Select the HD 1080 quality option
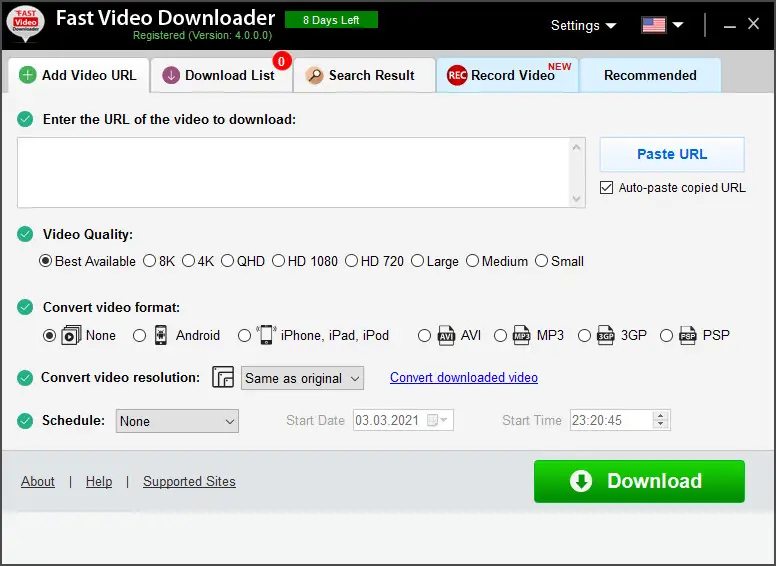Viewport: 776px width, 566px height. tap(279, 261)
